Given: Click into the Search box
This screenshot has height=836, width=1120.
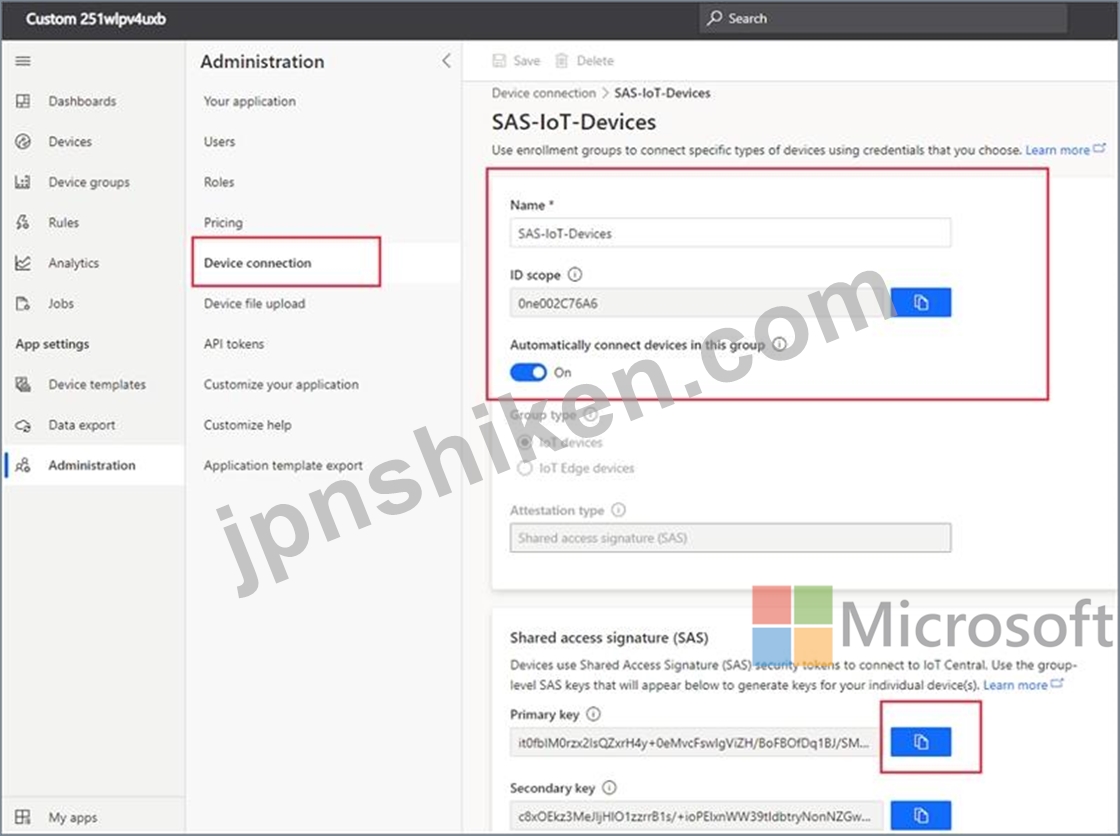Looking at the screenshot, I should point(883,19).
